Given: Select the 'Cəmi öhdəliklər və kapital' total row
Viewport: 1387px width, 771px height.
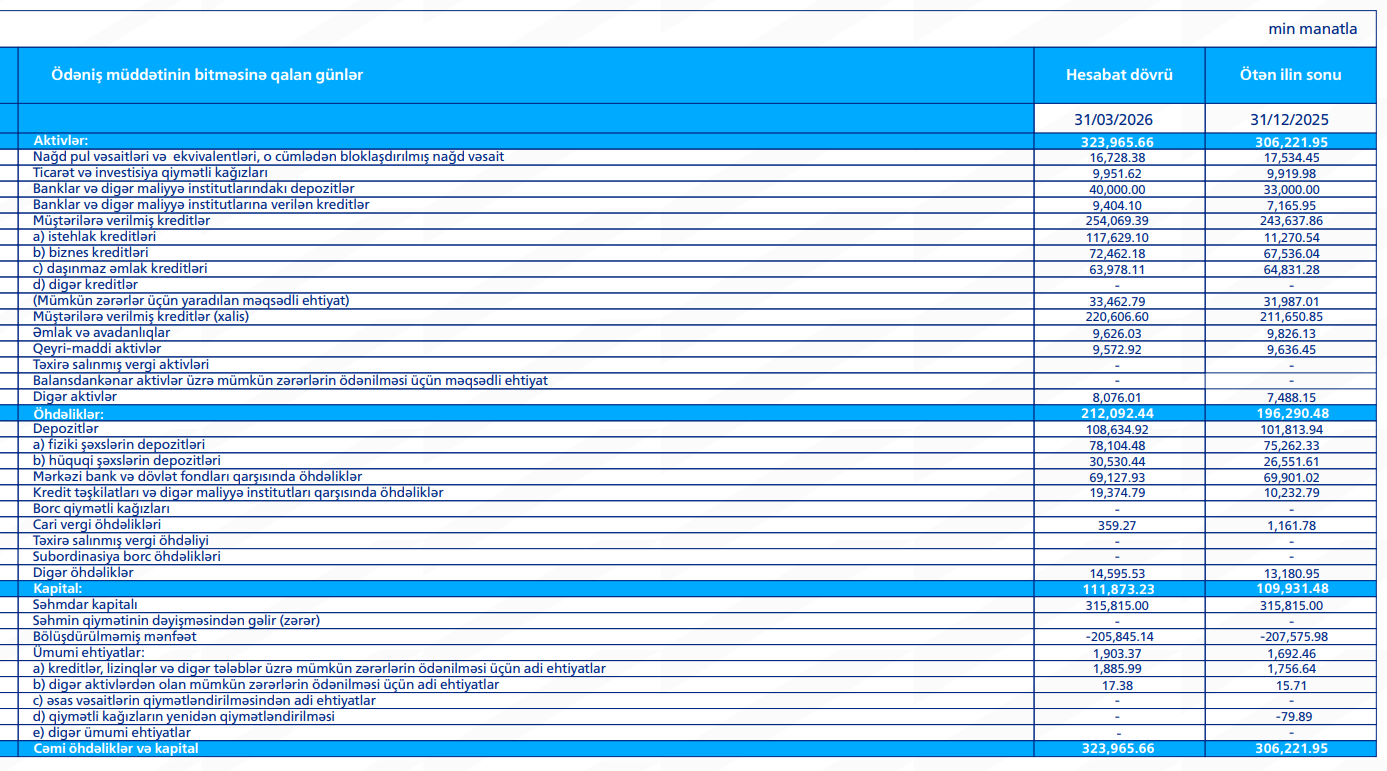Looking at the screenshot, I should 116,748.
